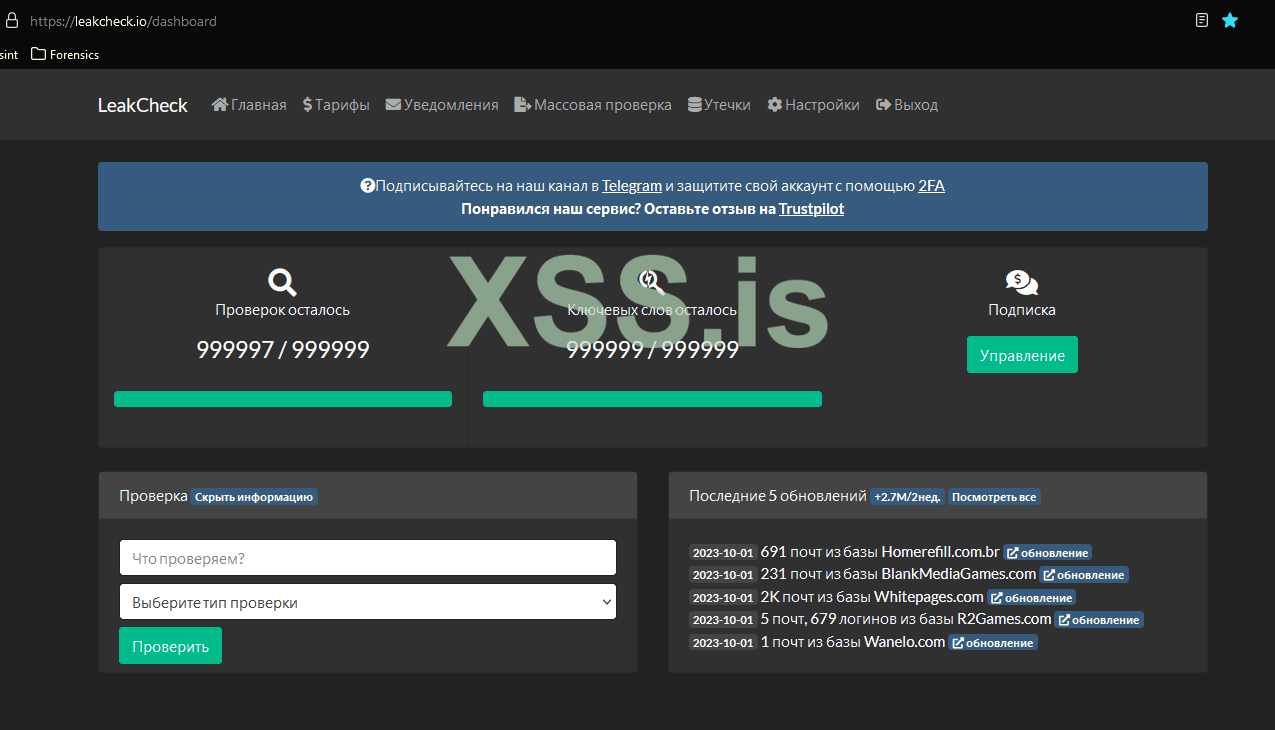This screenshot has width=1275, height=730.
Task: Open the Выберите тип проверки dropdown
Action: (x=368, y=602)
